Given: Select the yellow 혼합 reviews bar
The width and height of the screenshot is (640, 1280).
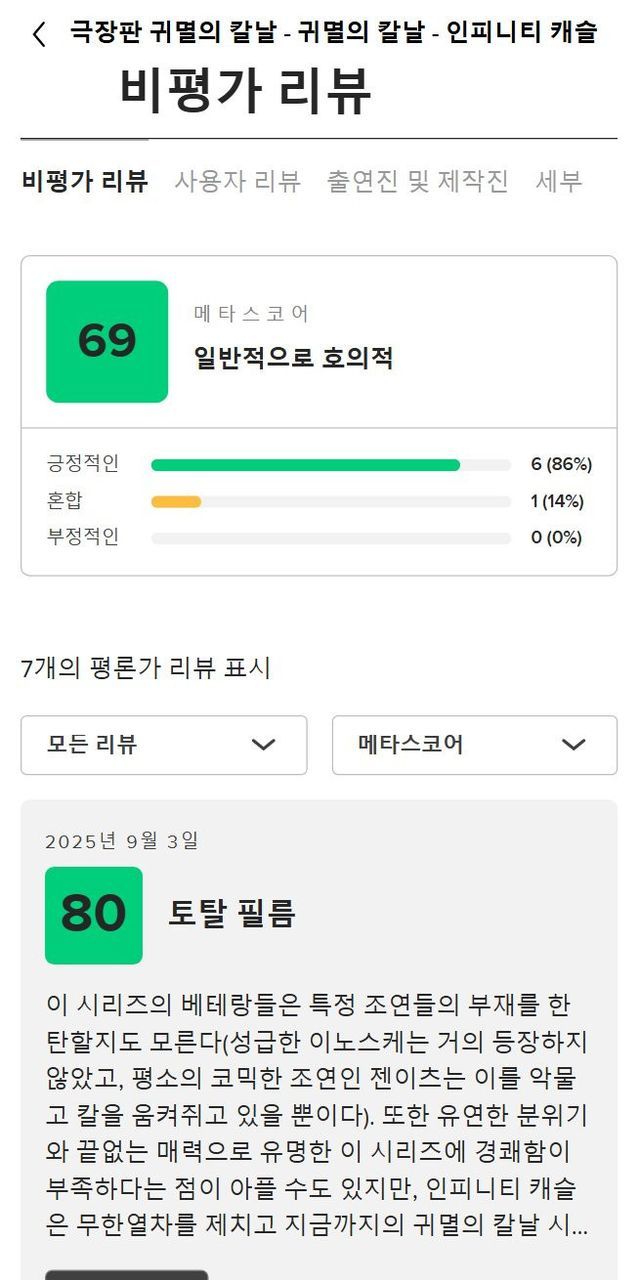Looking at the screenshot, I should (176, 501).
